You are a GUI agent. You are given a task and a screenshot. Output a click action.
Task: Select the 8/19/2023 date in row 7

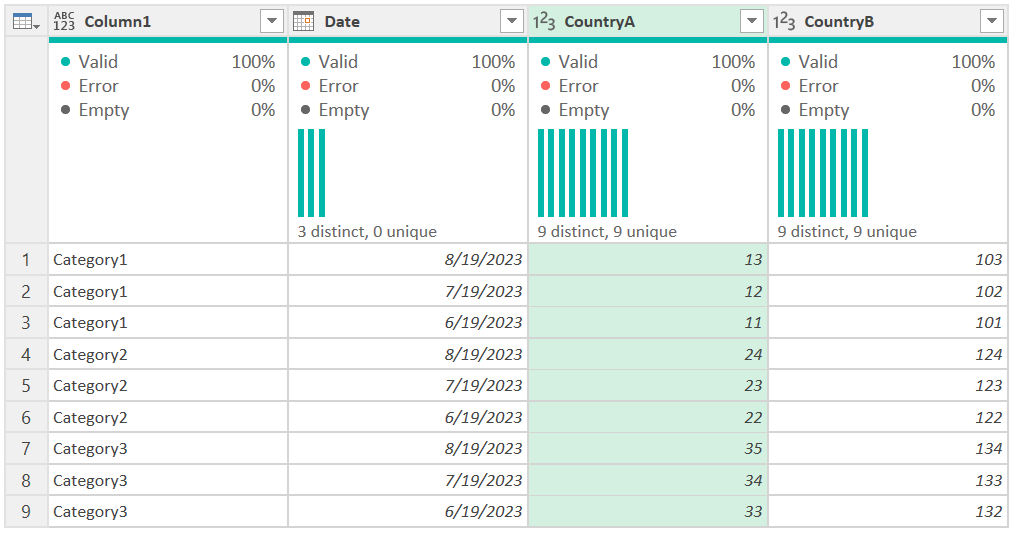[408, 449]
